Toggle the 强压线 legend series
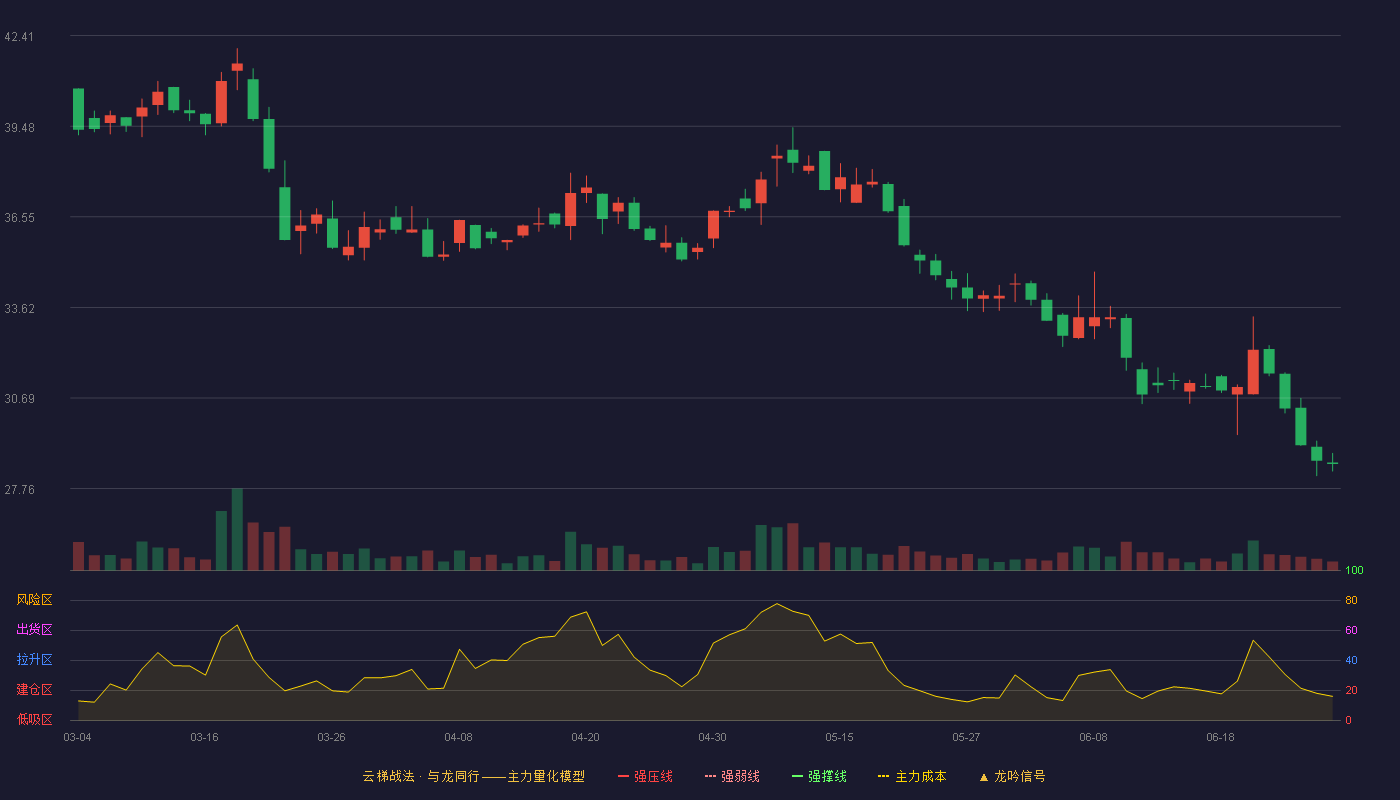Screen dimensions: 1400x800 645,776
